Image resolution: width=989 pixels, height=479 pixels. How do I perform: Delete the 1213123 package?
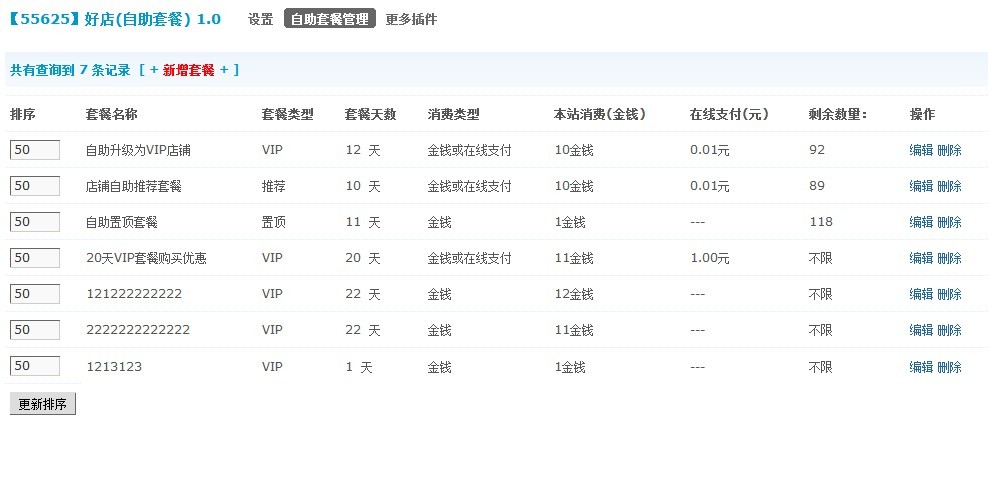pos(949,367)
